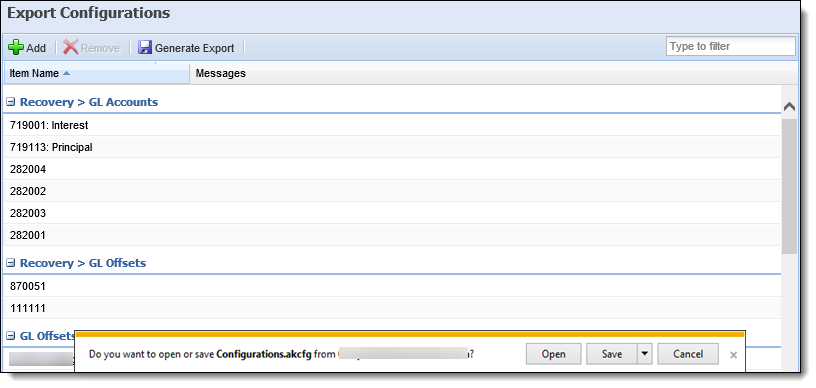Focus the Type to filter field
This screenshot has width=816, height=388.
point(731,46)
